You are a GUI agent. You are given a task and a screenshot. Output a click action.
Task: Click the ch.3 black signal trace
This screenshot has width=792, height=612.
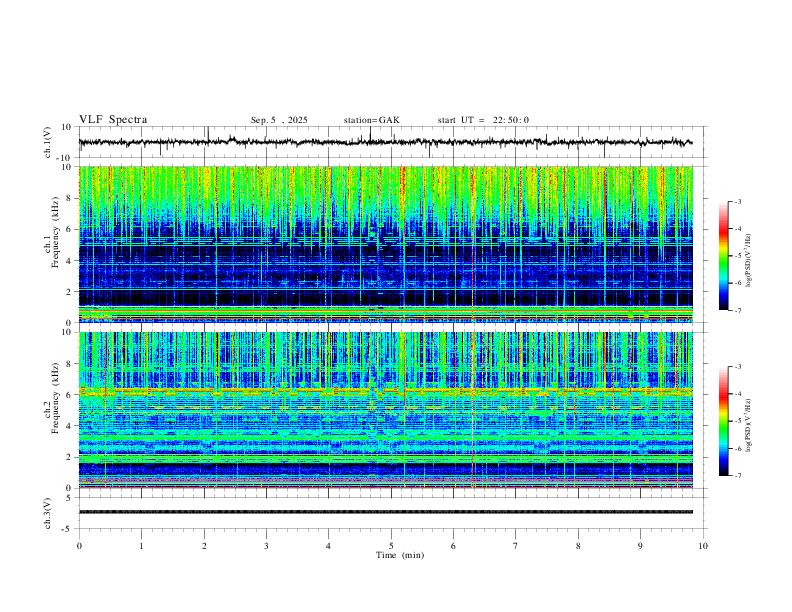[386, 512]
